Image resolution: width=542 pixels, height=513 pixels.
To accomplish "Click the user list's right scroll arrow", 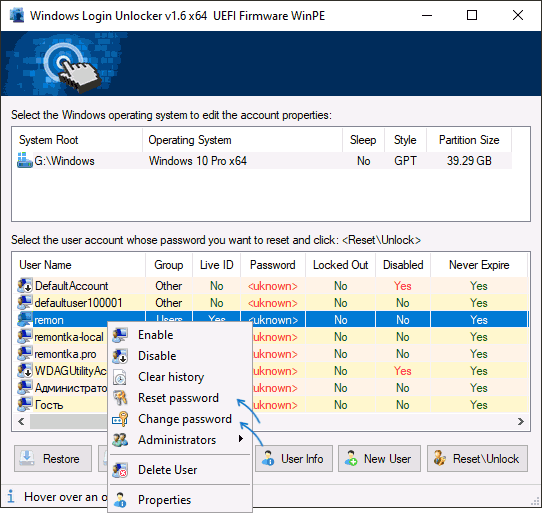I will [521, 421].
